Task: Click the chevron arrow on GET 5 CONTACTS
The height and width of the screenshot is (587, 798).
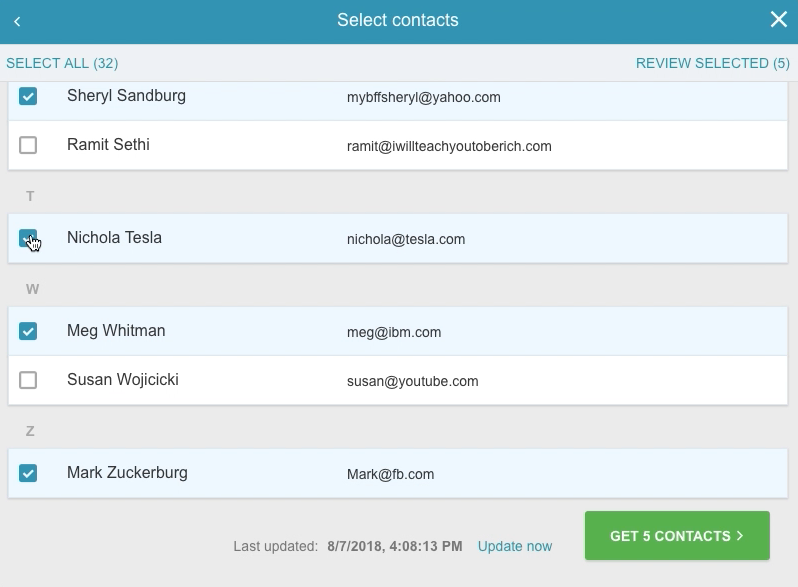Action: (x=740, y=536)
